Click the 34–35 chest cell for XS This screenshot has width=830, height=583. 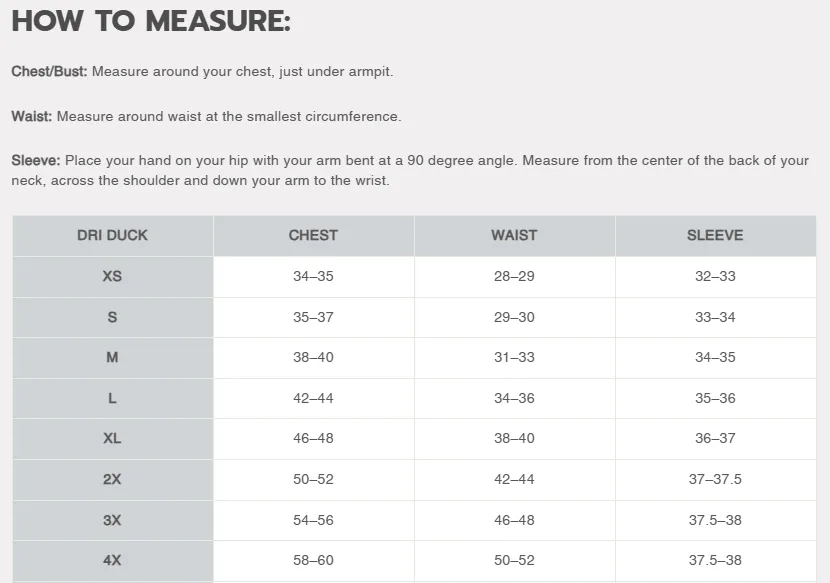313,276
